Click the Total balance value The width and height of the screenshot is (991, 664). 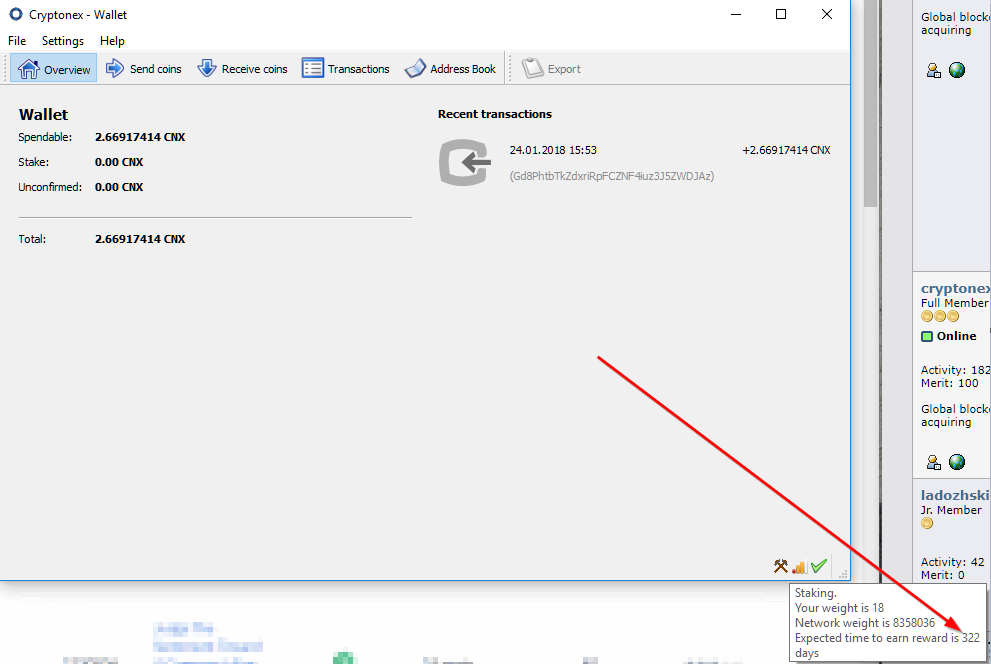pyautogui.click(x=140, y=239)
